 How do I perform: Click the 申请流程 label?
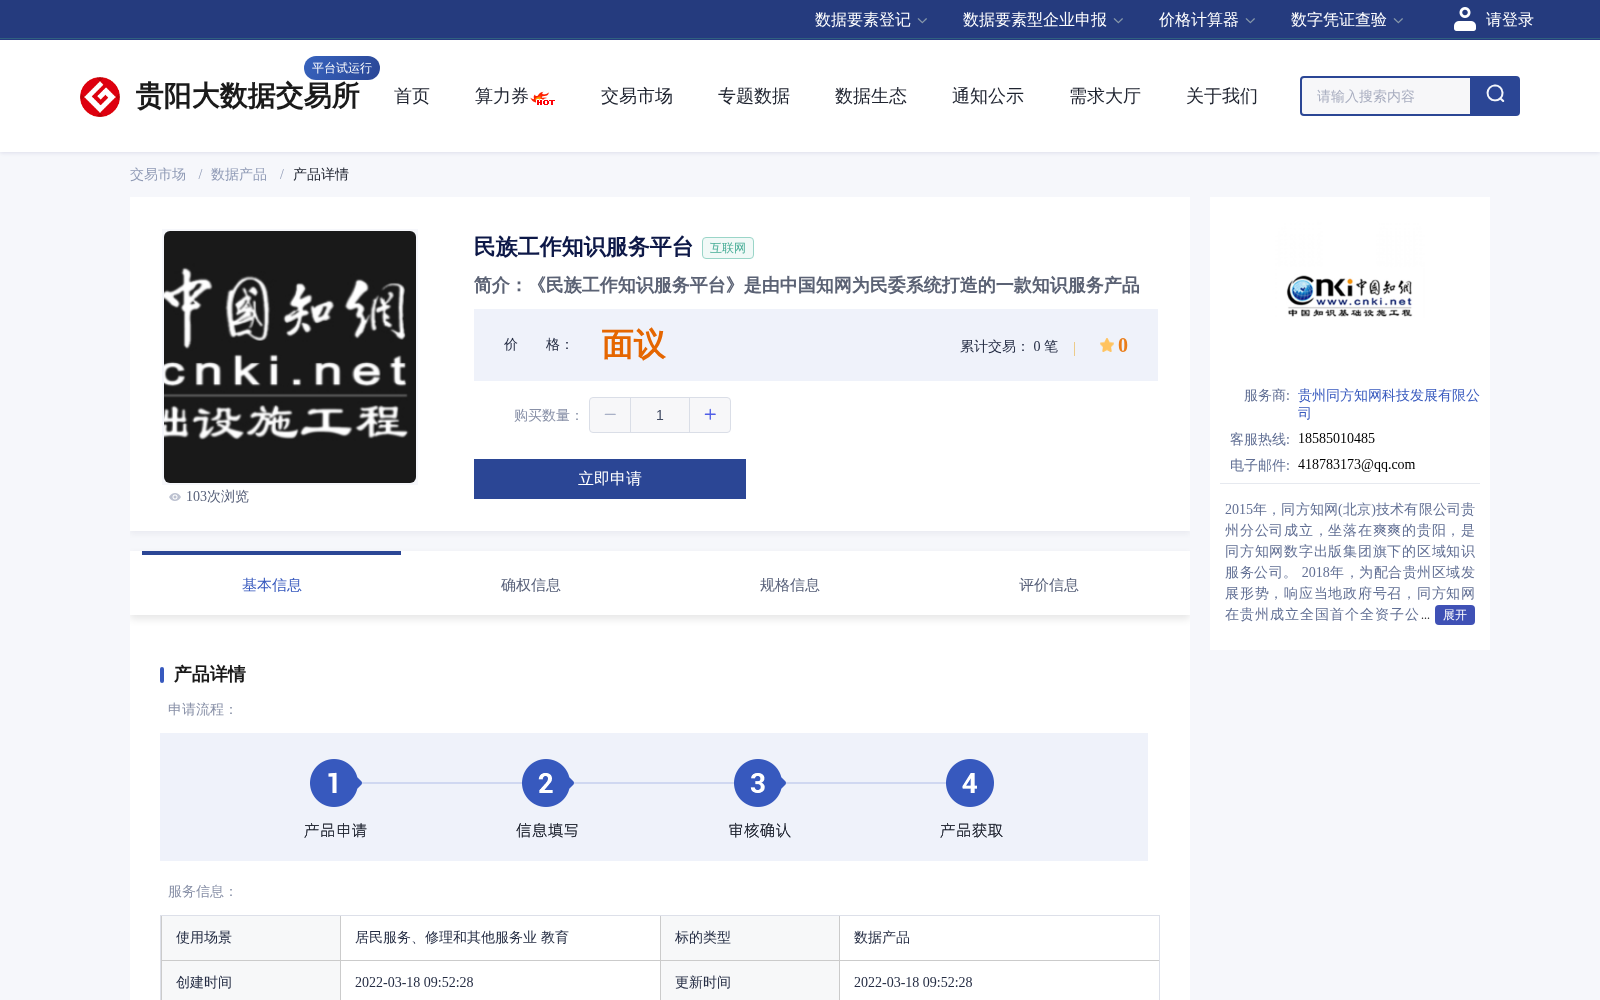pyautogui.click(x=202, y=710)
